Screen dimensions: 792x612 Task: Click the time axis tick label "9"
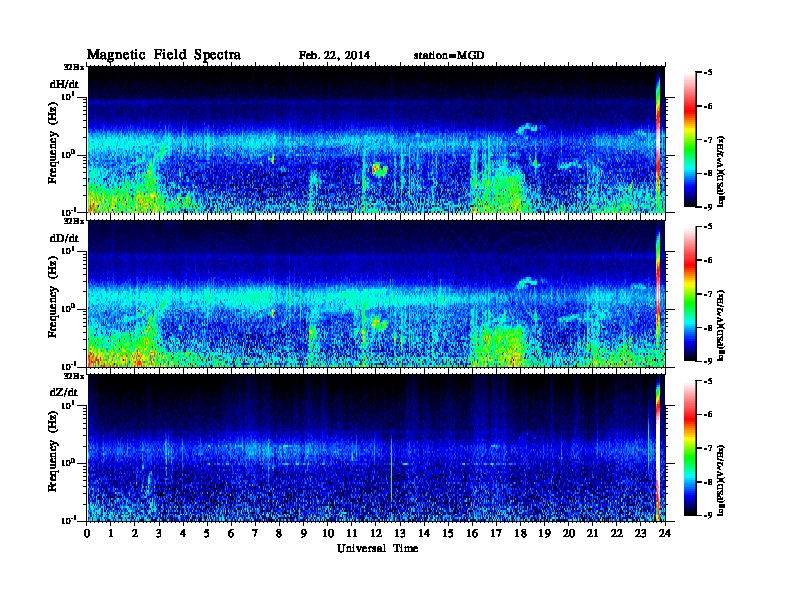pyautogui.click(x=304, y=533)
